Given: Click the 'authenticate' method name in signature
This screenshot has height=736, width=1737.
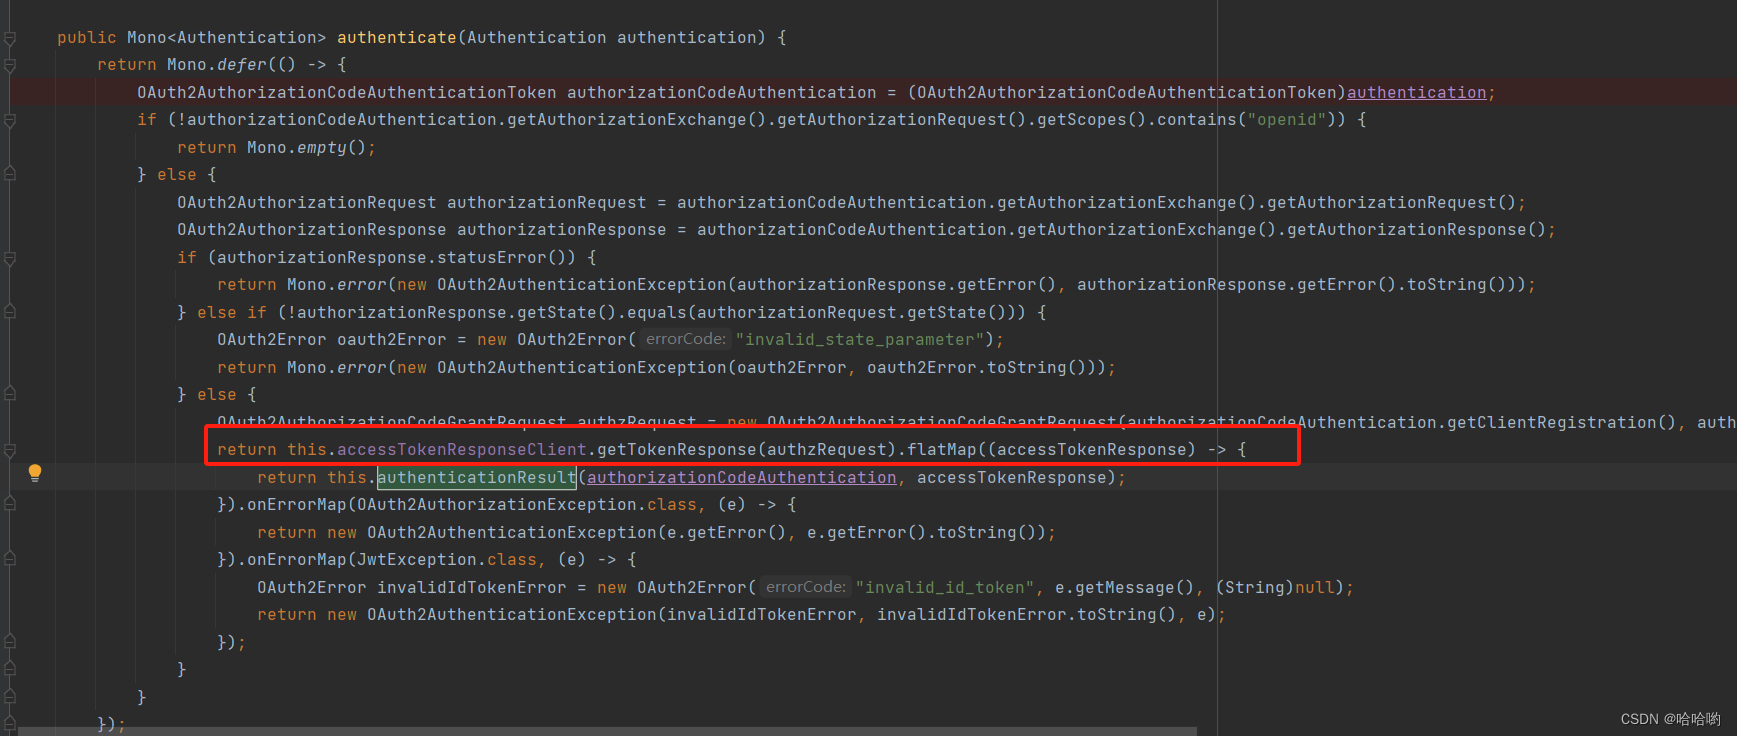Looking at the screenshot, I should (x=396, y=38).
